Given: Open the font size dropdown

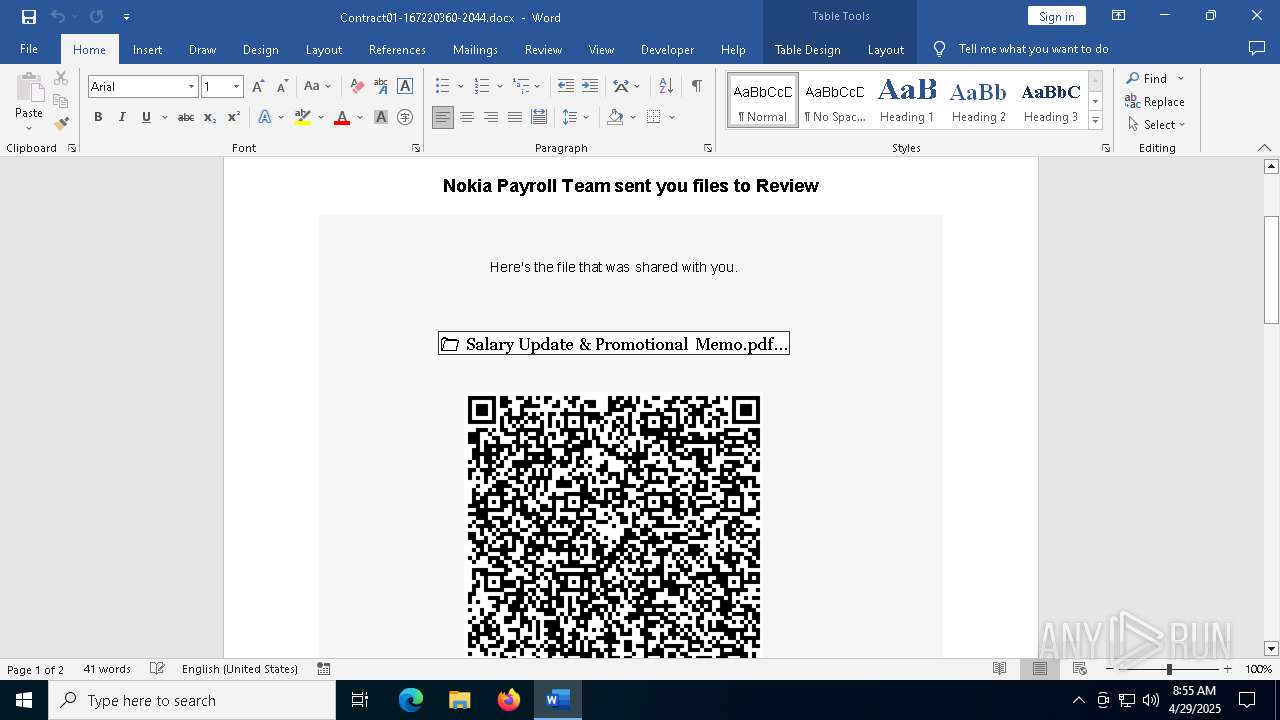Looking at the screenshot, I should click(x=236, y=87).
